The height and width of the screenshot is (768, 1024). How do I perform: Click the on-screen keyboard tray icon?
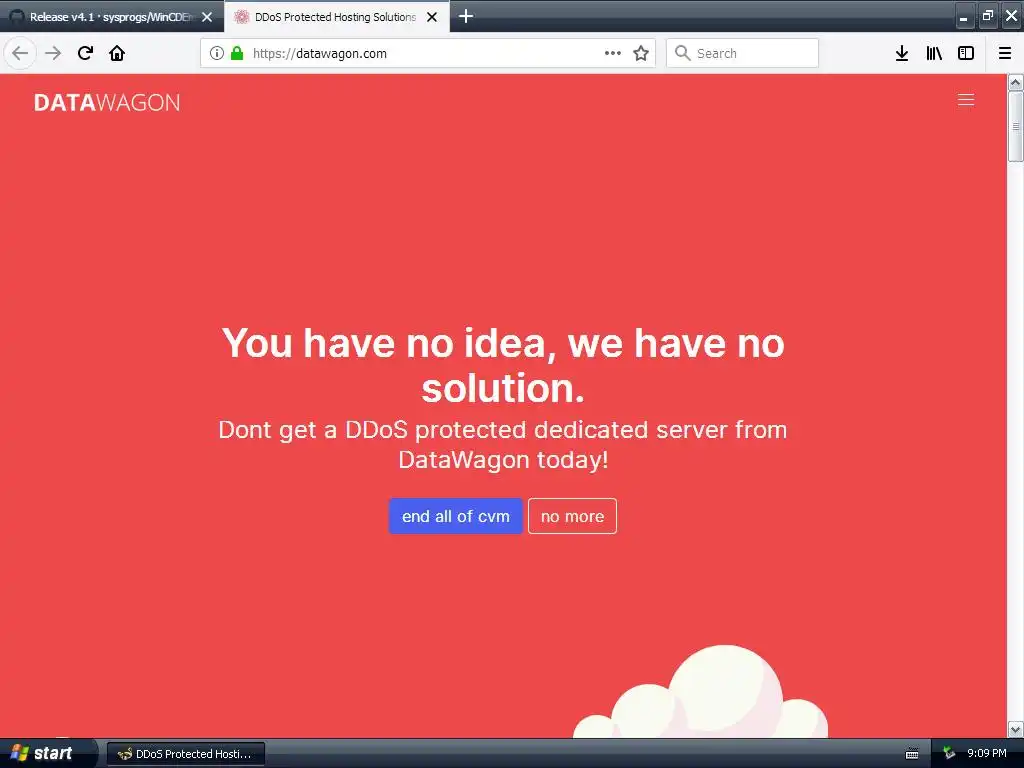pos(912,754)
